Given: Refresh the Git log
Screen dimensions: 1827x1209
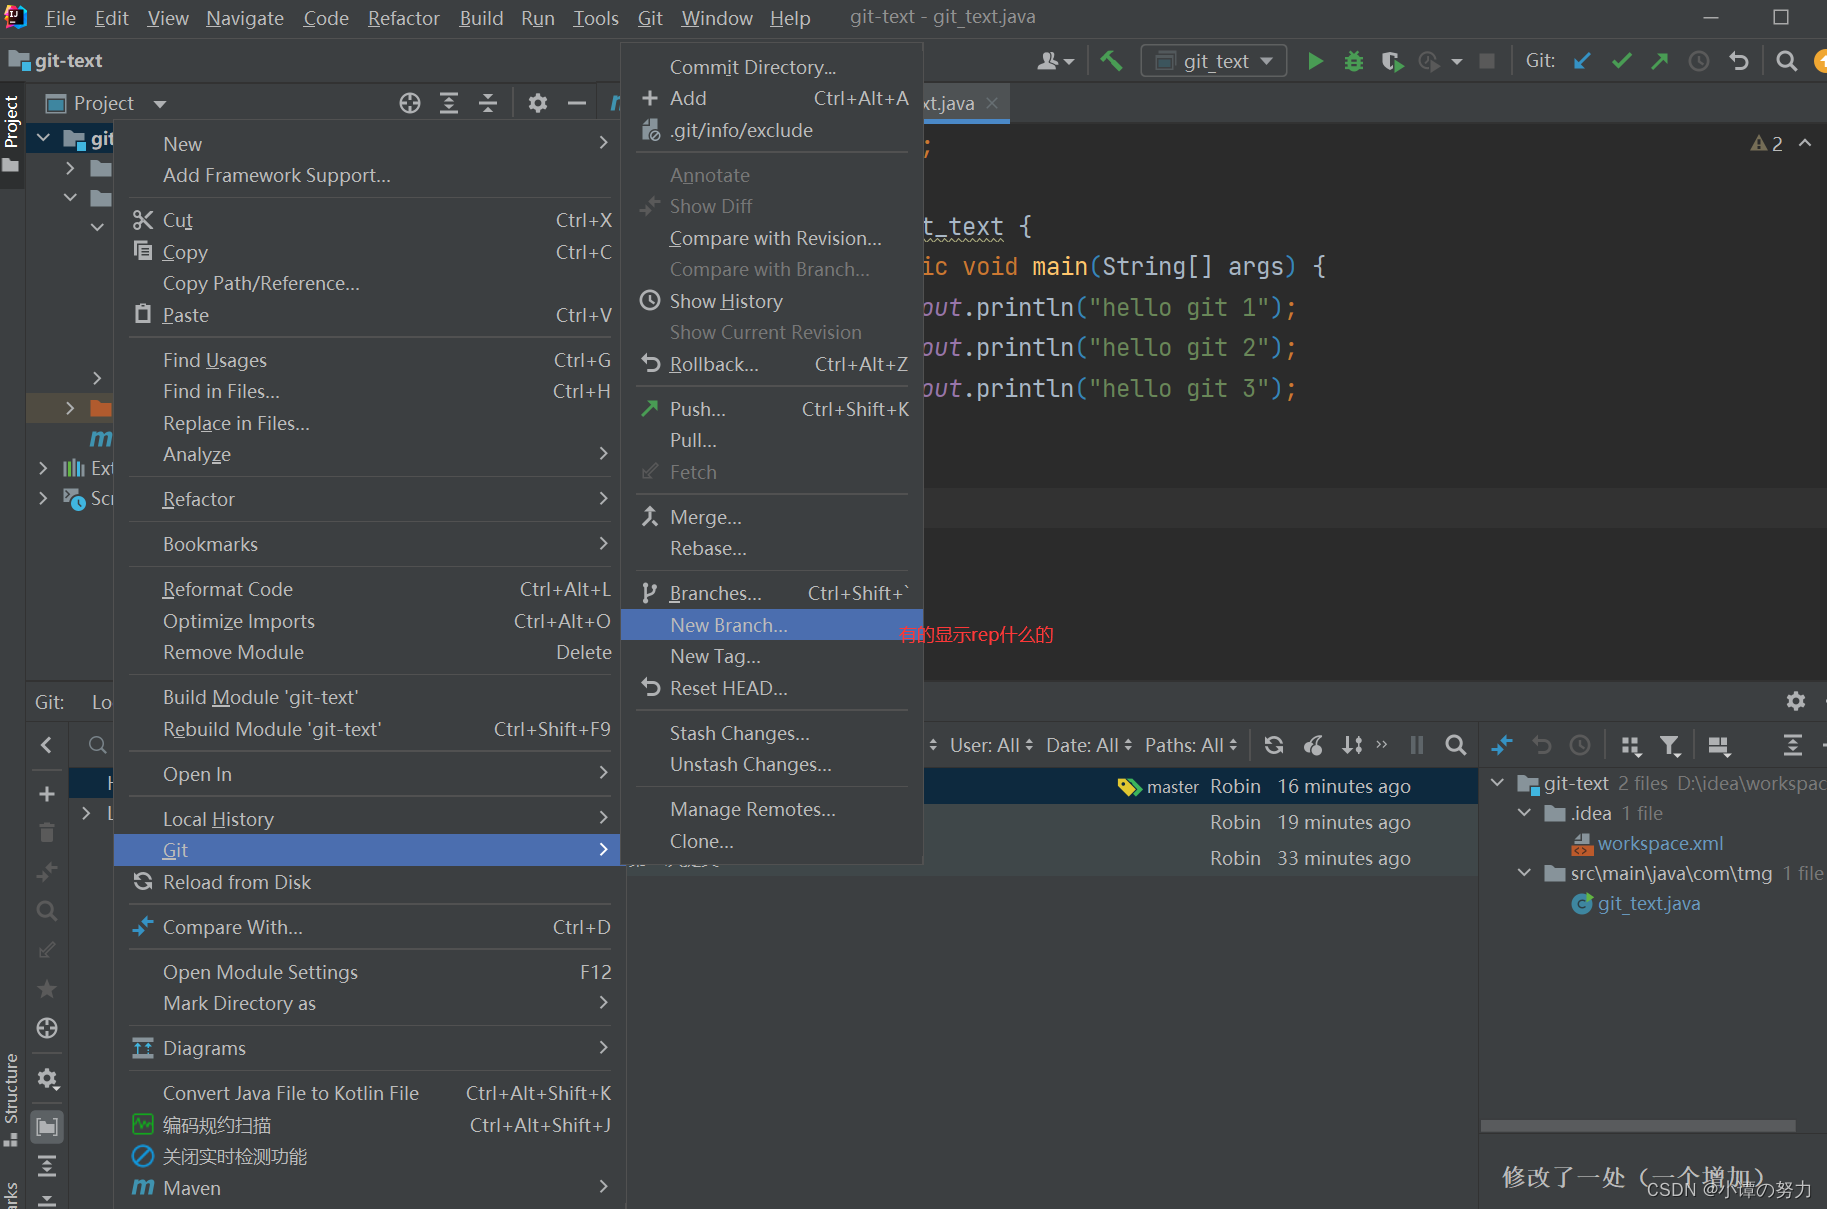Looking at the screenshot, I should tap(1274, 745).
